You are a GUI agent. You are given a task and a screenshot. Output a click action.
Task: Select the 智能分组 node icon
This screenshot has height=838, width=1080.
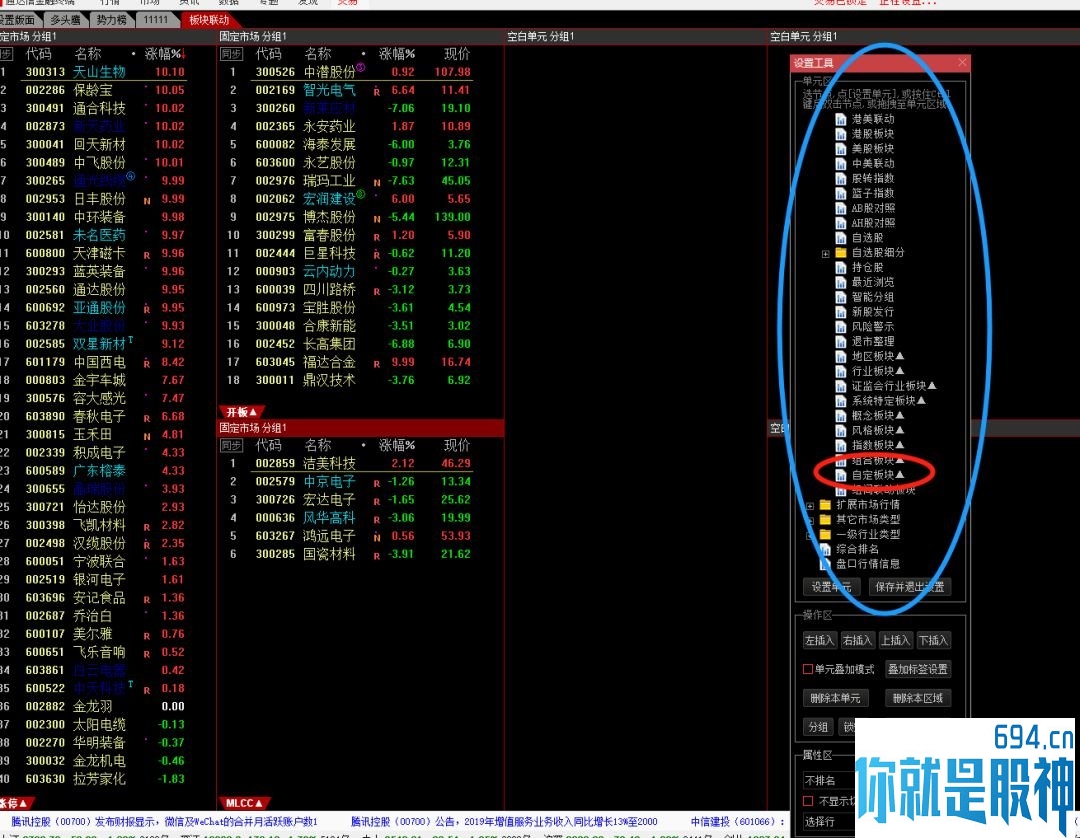tap(841, 297)
